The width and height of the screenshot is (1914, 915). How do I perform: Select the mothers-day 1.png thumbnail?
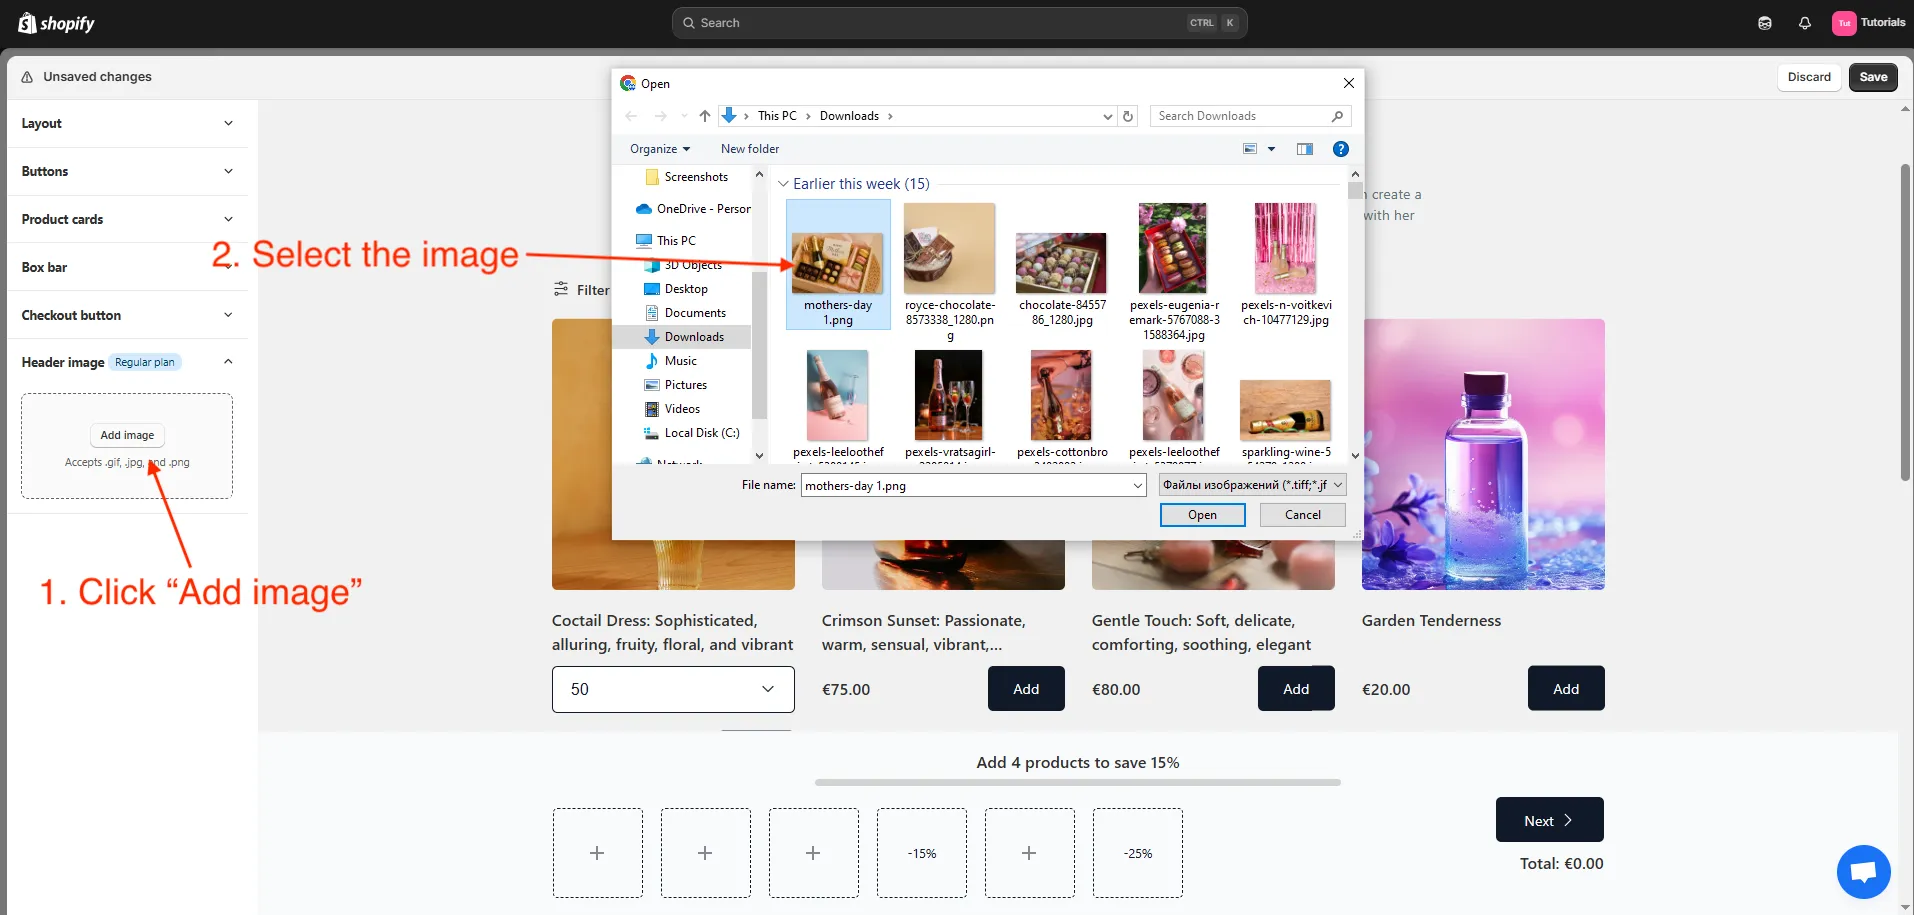(838, 262)
